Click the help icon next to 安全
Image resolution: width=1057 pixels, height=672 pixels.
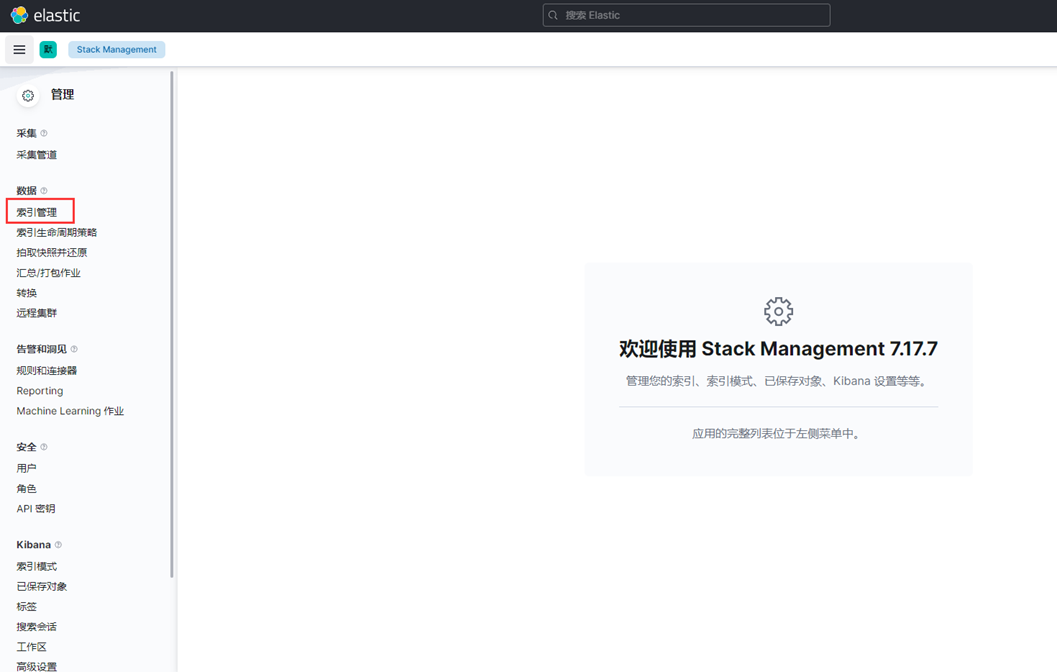tap(44, 447)
